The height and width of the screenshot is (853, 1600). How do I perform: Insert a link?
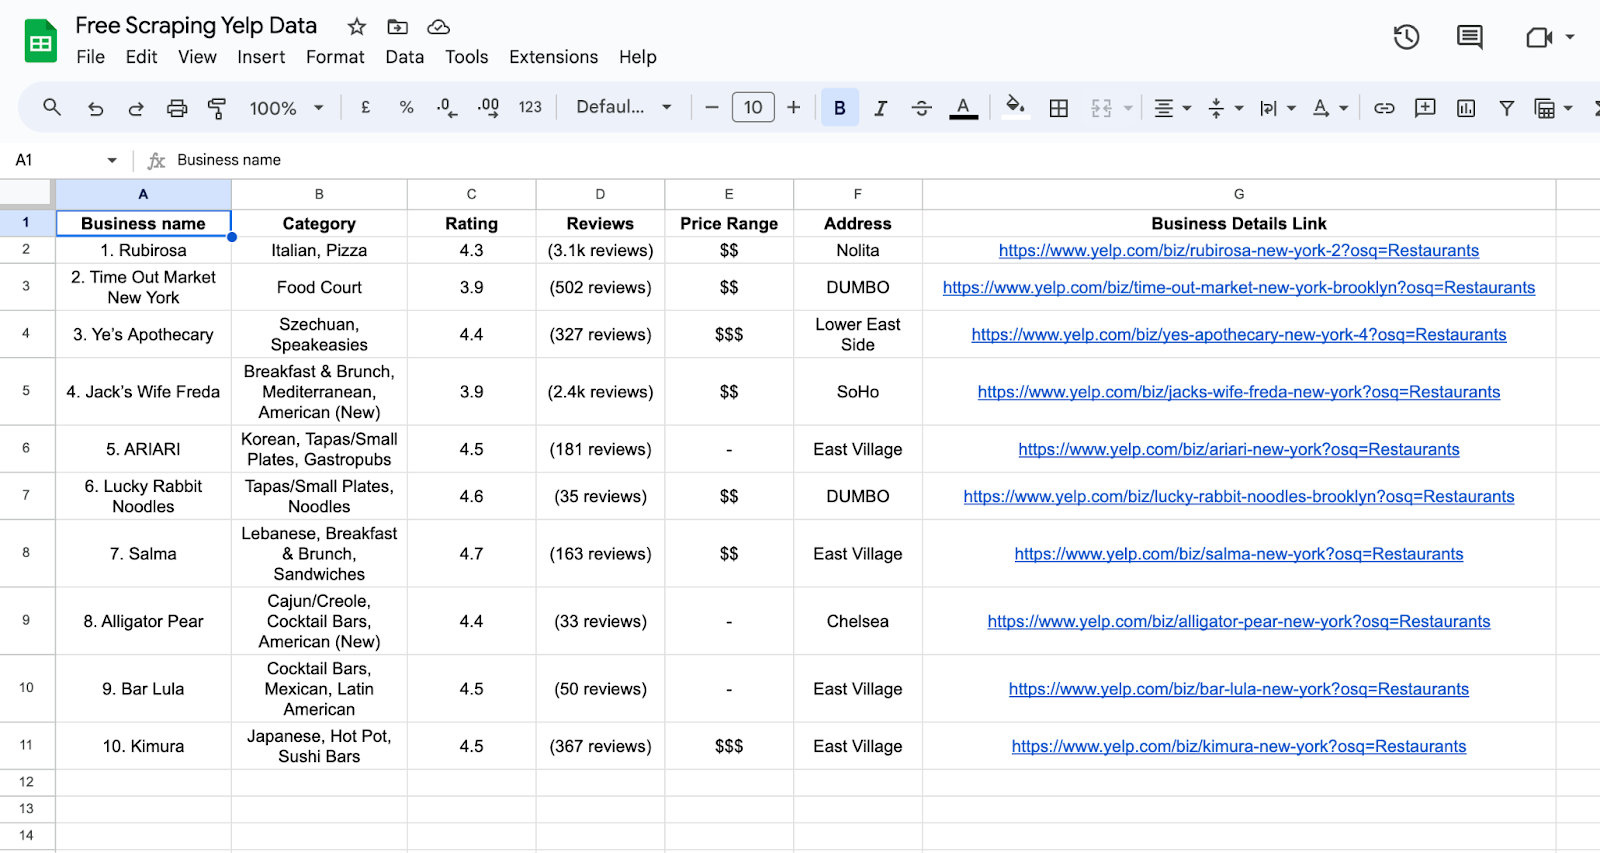1384,108
